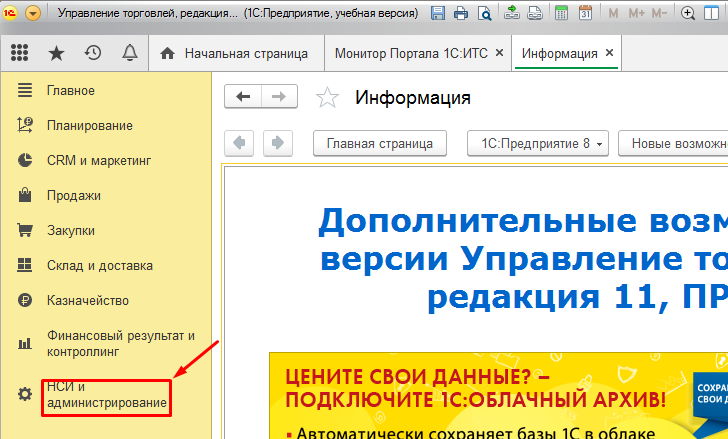Open the Казначейство section

[x=88, y=301]
